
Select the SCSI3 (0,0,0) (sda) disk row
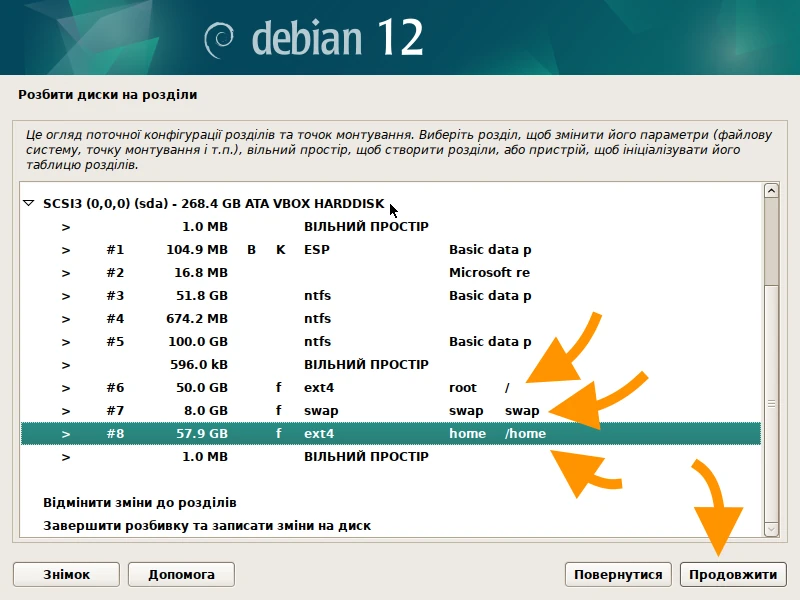coord(391,204)
